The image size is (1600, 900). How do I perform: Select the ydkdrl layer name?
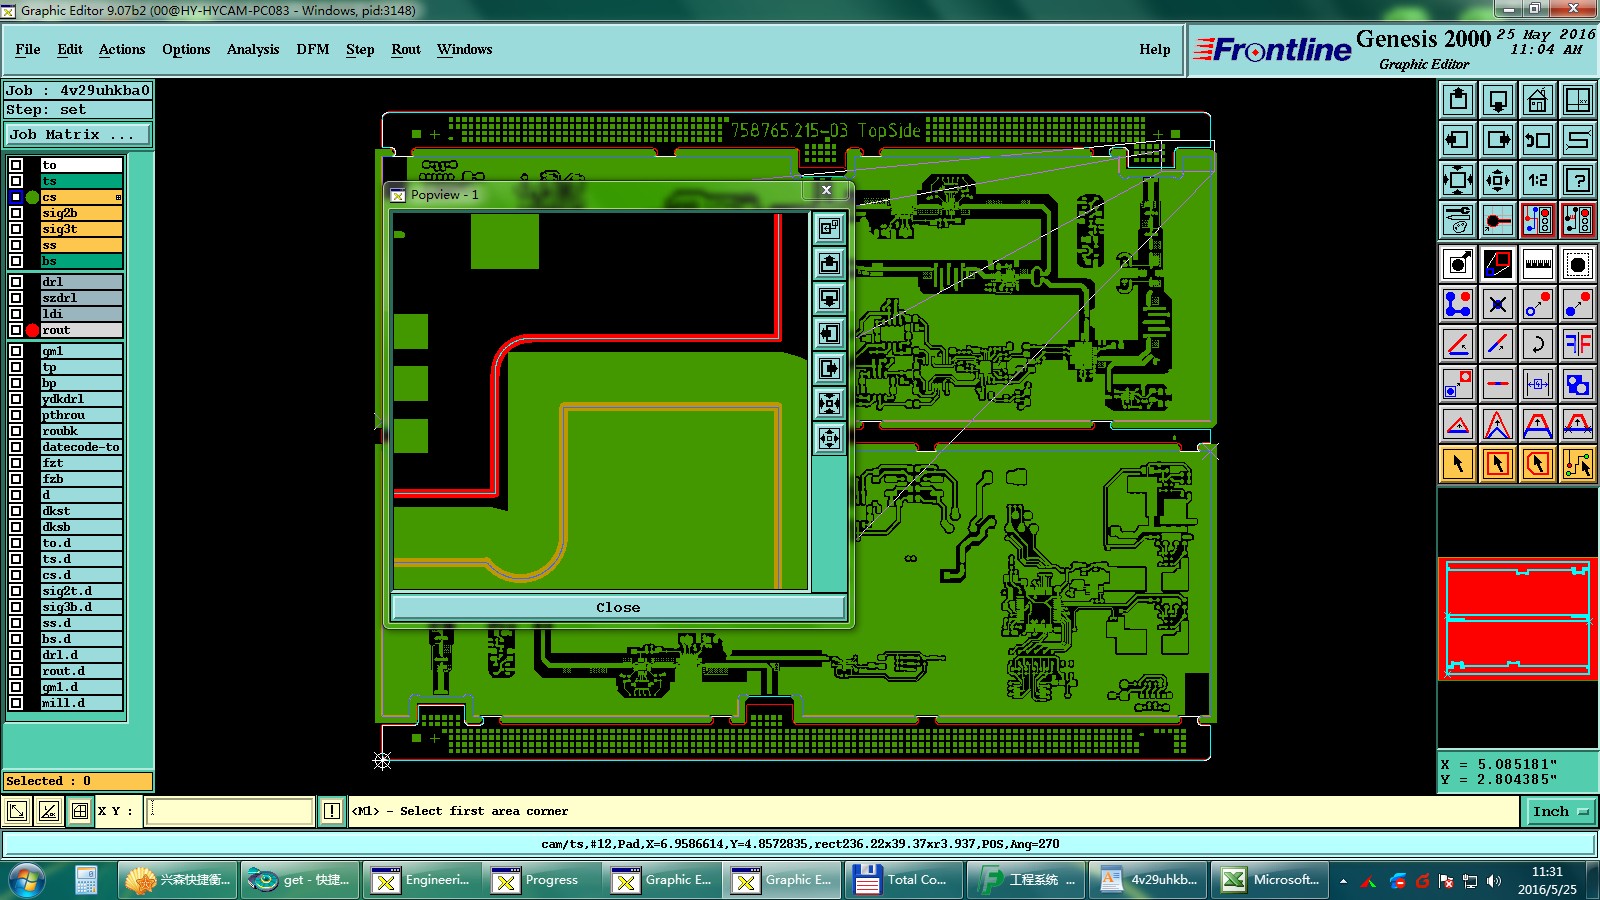point(81,399)
